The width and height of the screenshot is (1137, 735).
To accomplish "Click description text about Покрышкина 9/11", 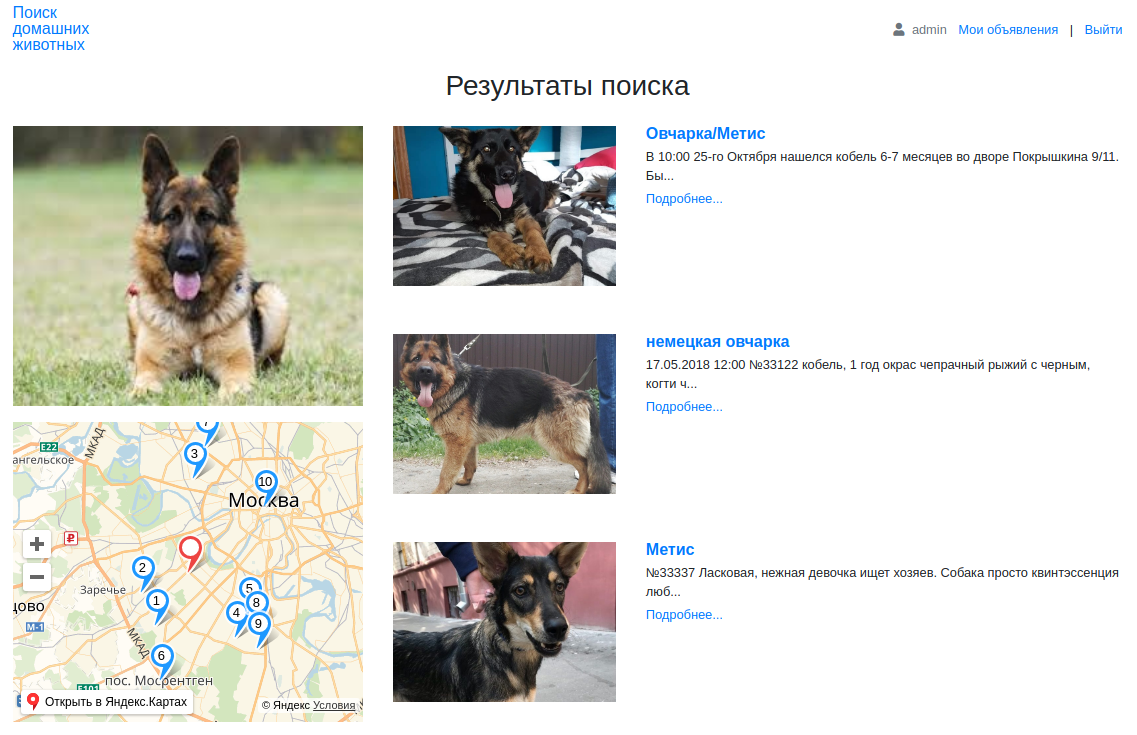I will (x=882, y=166).
